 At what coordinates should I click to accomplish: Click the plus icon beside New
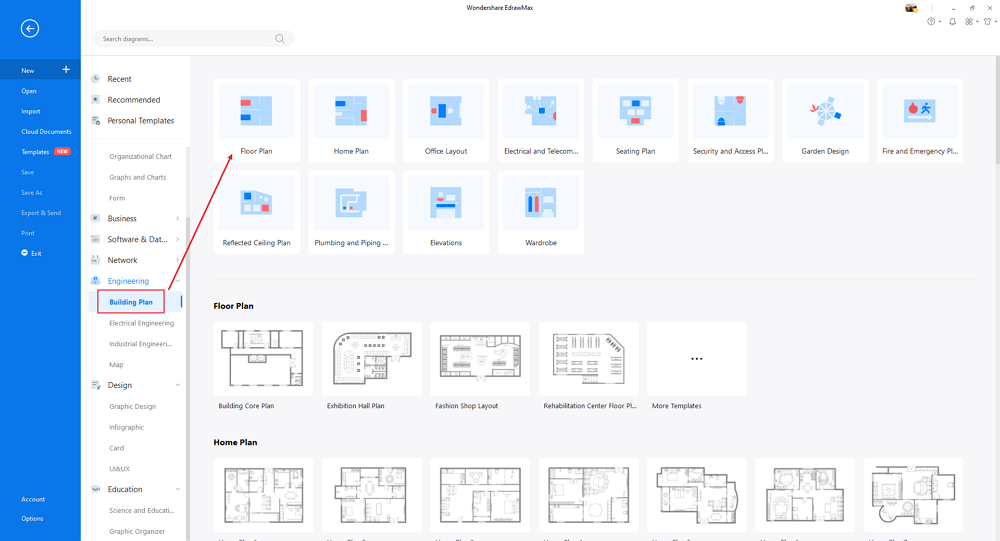pyautogui.click(x=66, y=70)
